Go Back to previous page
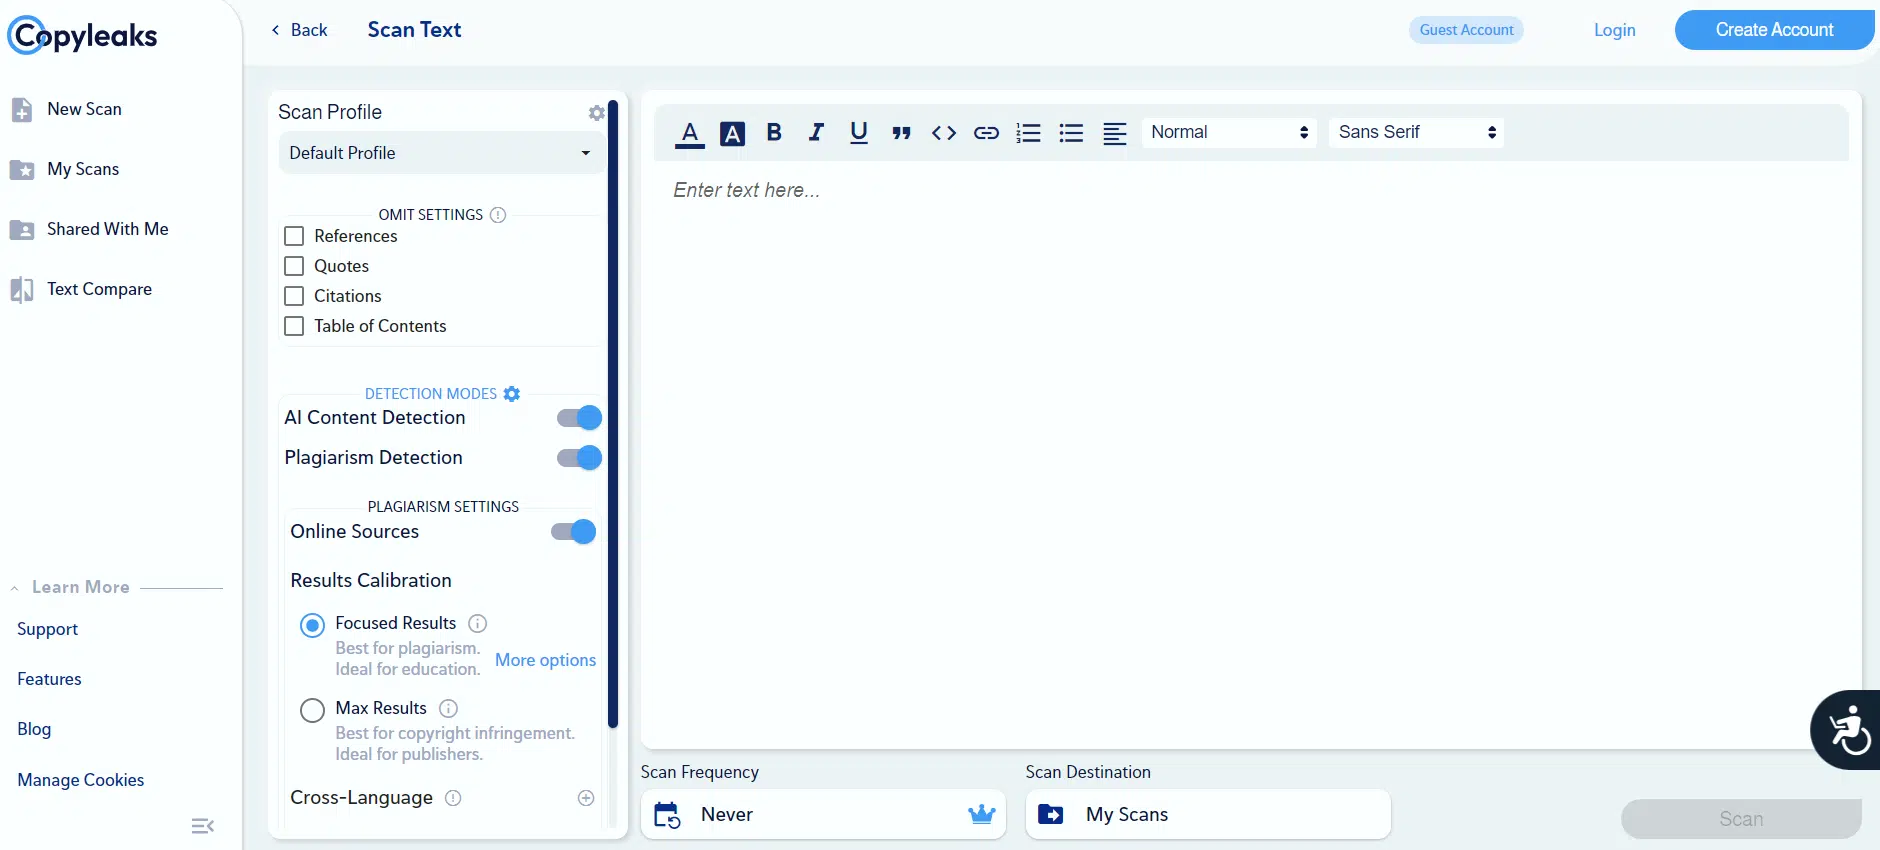1880x850 pixels. (299, 30)
